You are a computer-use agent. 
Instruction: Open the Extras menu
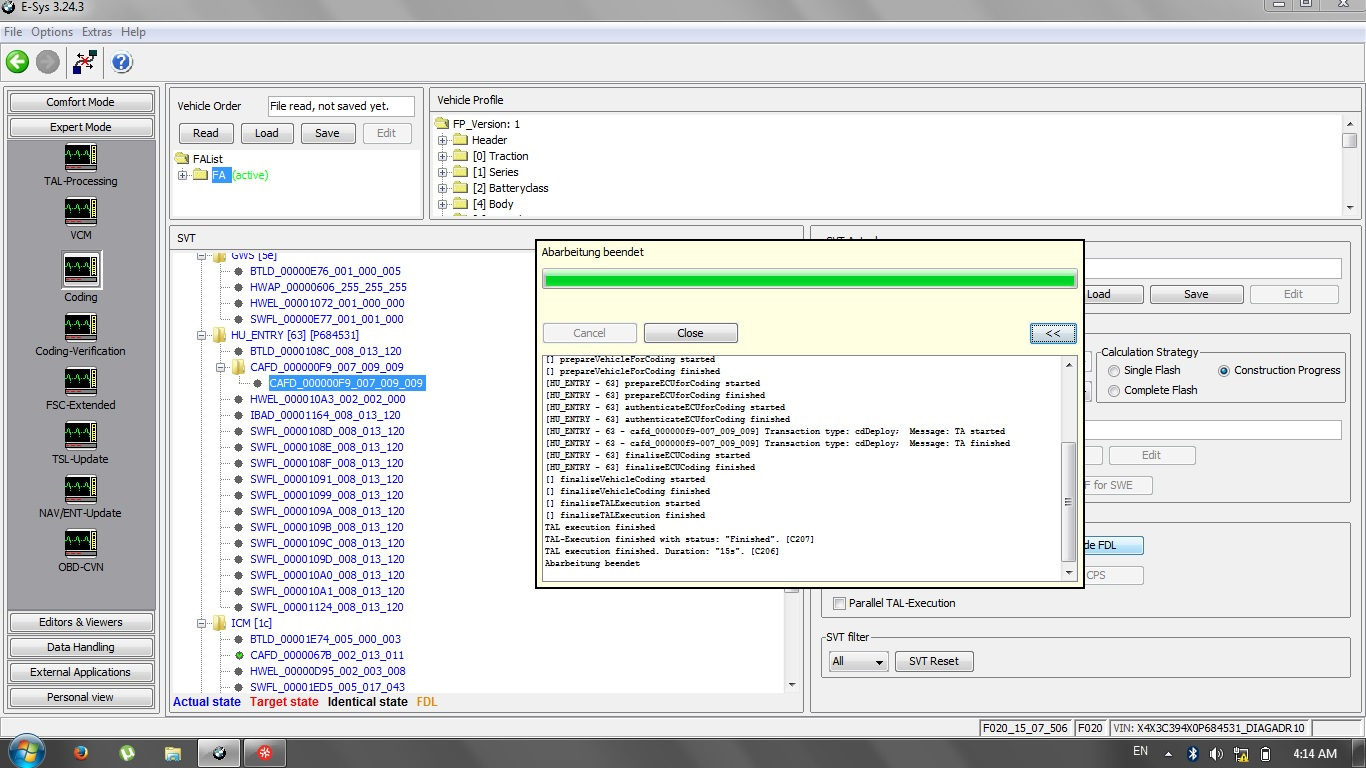(x=97, y=32)
